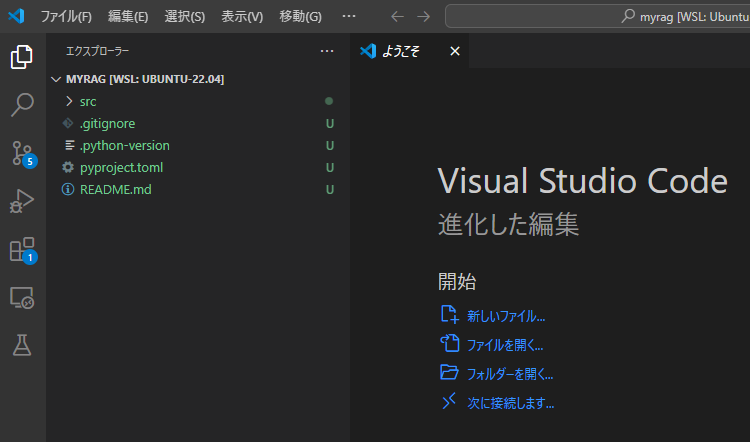Open README.md file

198,189
